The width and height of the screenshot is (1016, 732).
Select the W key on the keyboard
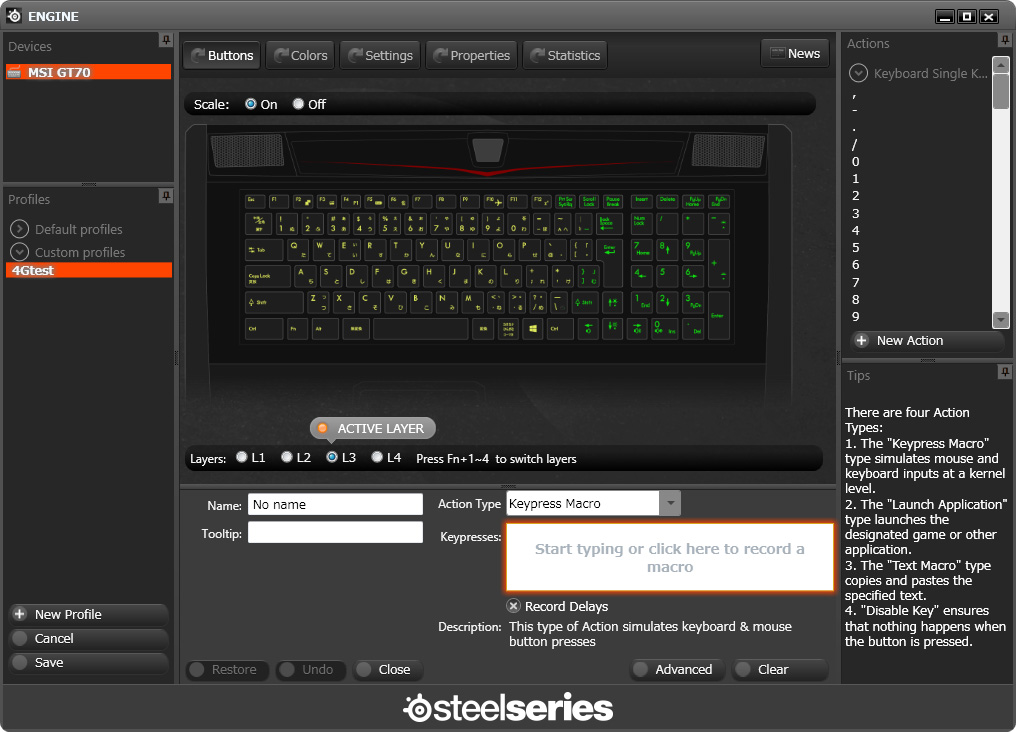323,249
